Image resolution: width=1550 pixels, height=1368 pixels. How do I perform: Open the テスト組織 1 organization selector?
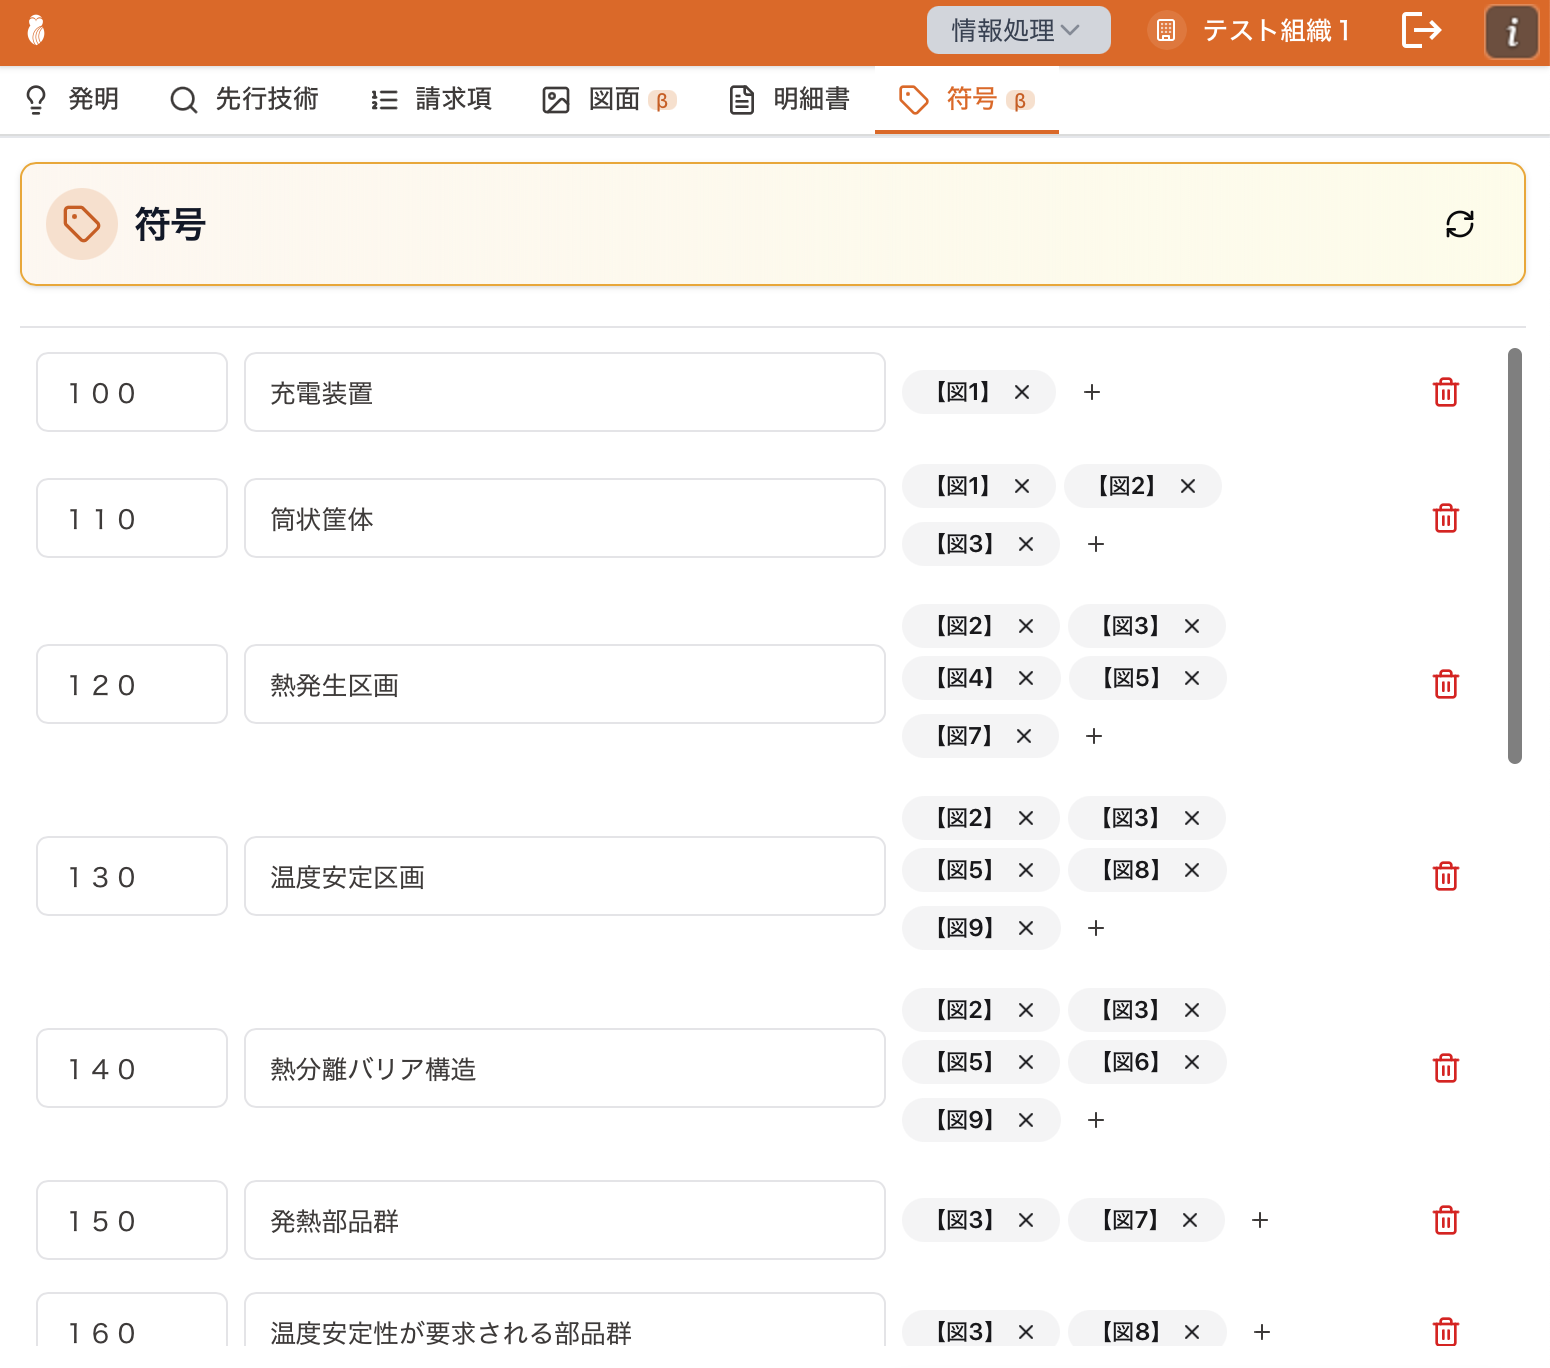point(1250,30)
